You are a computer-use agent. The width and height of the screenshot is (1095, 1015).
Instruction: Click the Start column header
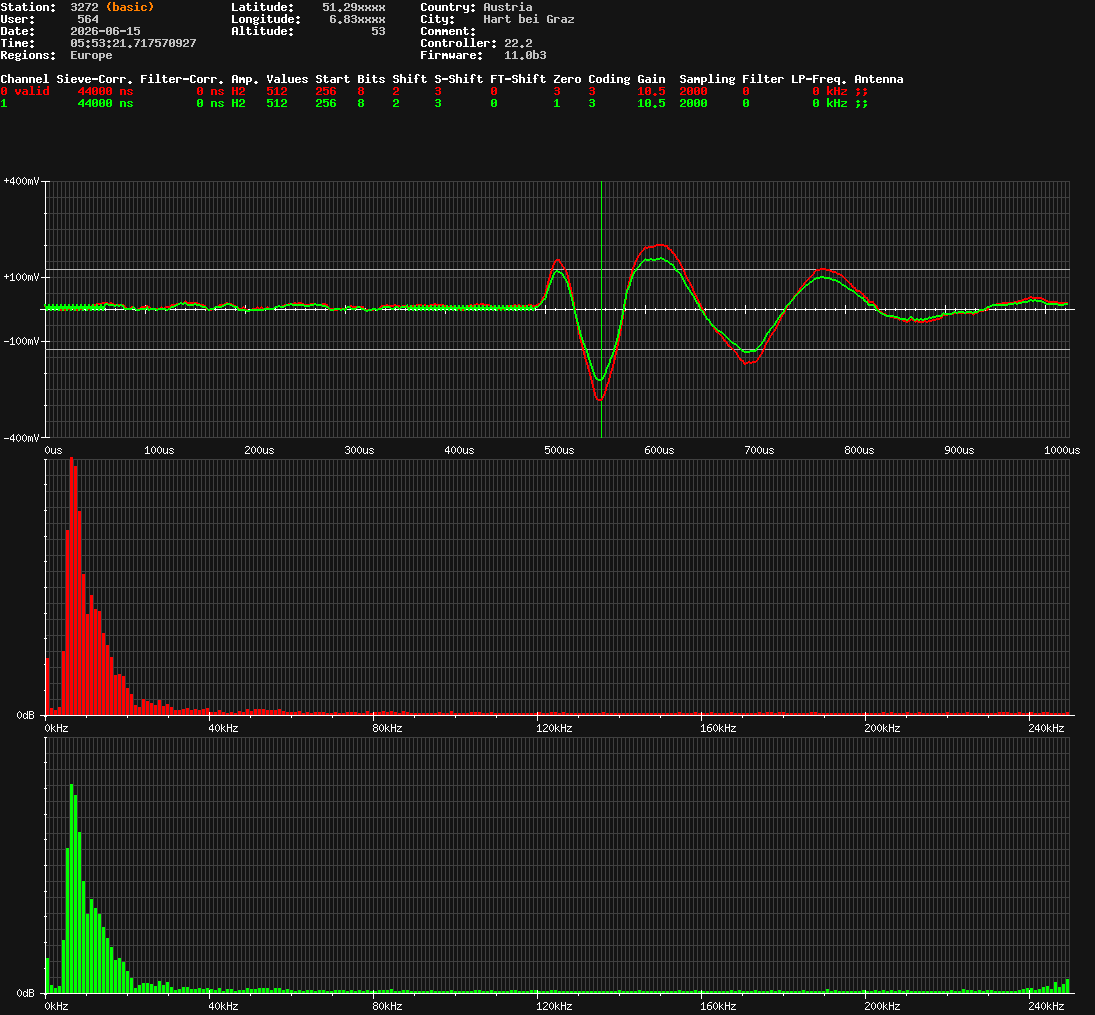tap(332, 79)
